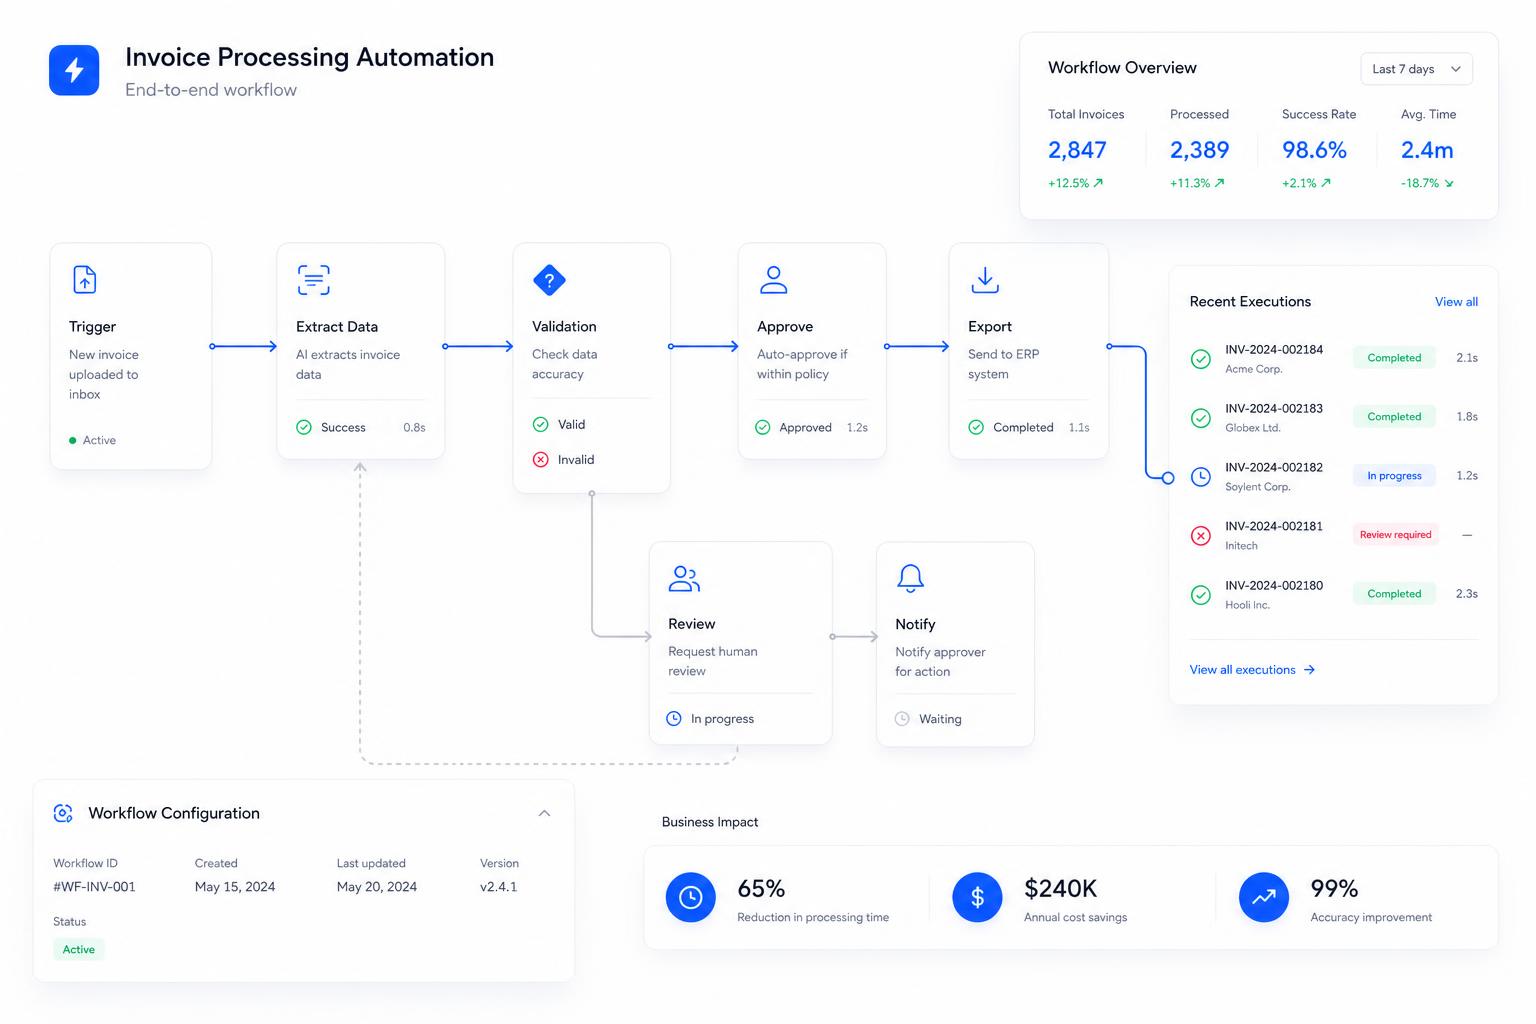Image resolution: width=1536 pixels, height=1024 pixels.
Task: Click the Export node download icon
Action: pyautogui.click(x=985, y=279)
